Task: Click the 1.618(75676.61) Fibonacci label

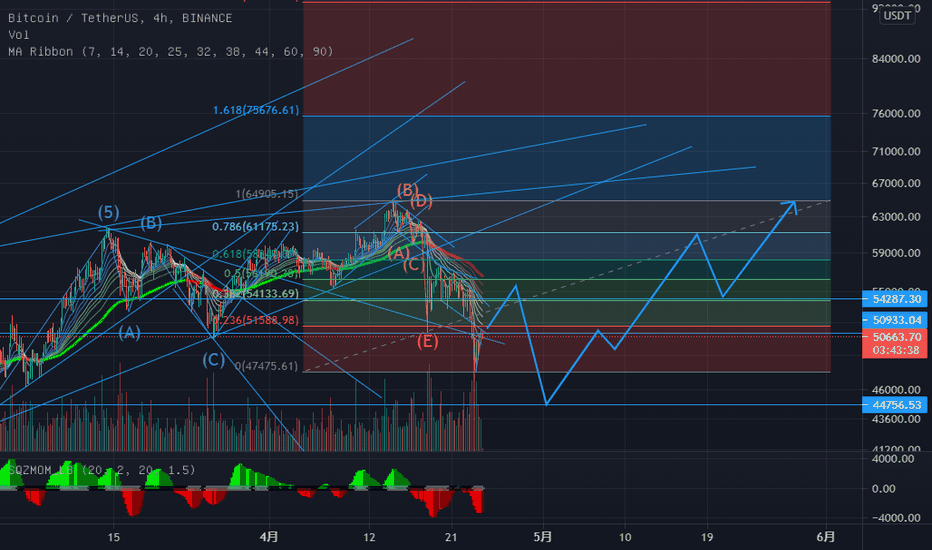Action: [256, 110]
